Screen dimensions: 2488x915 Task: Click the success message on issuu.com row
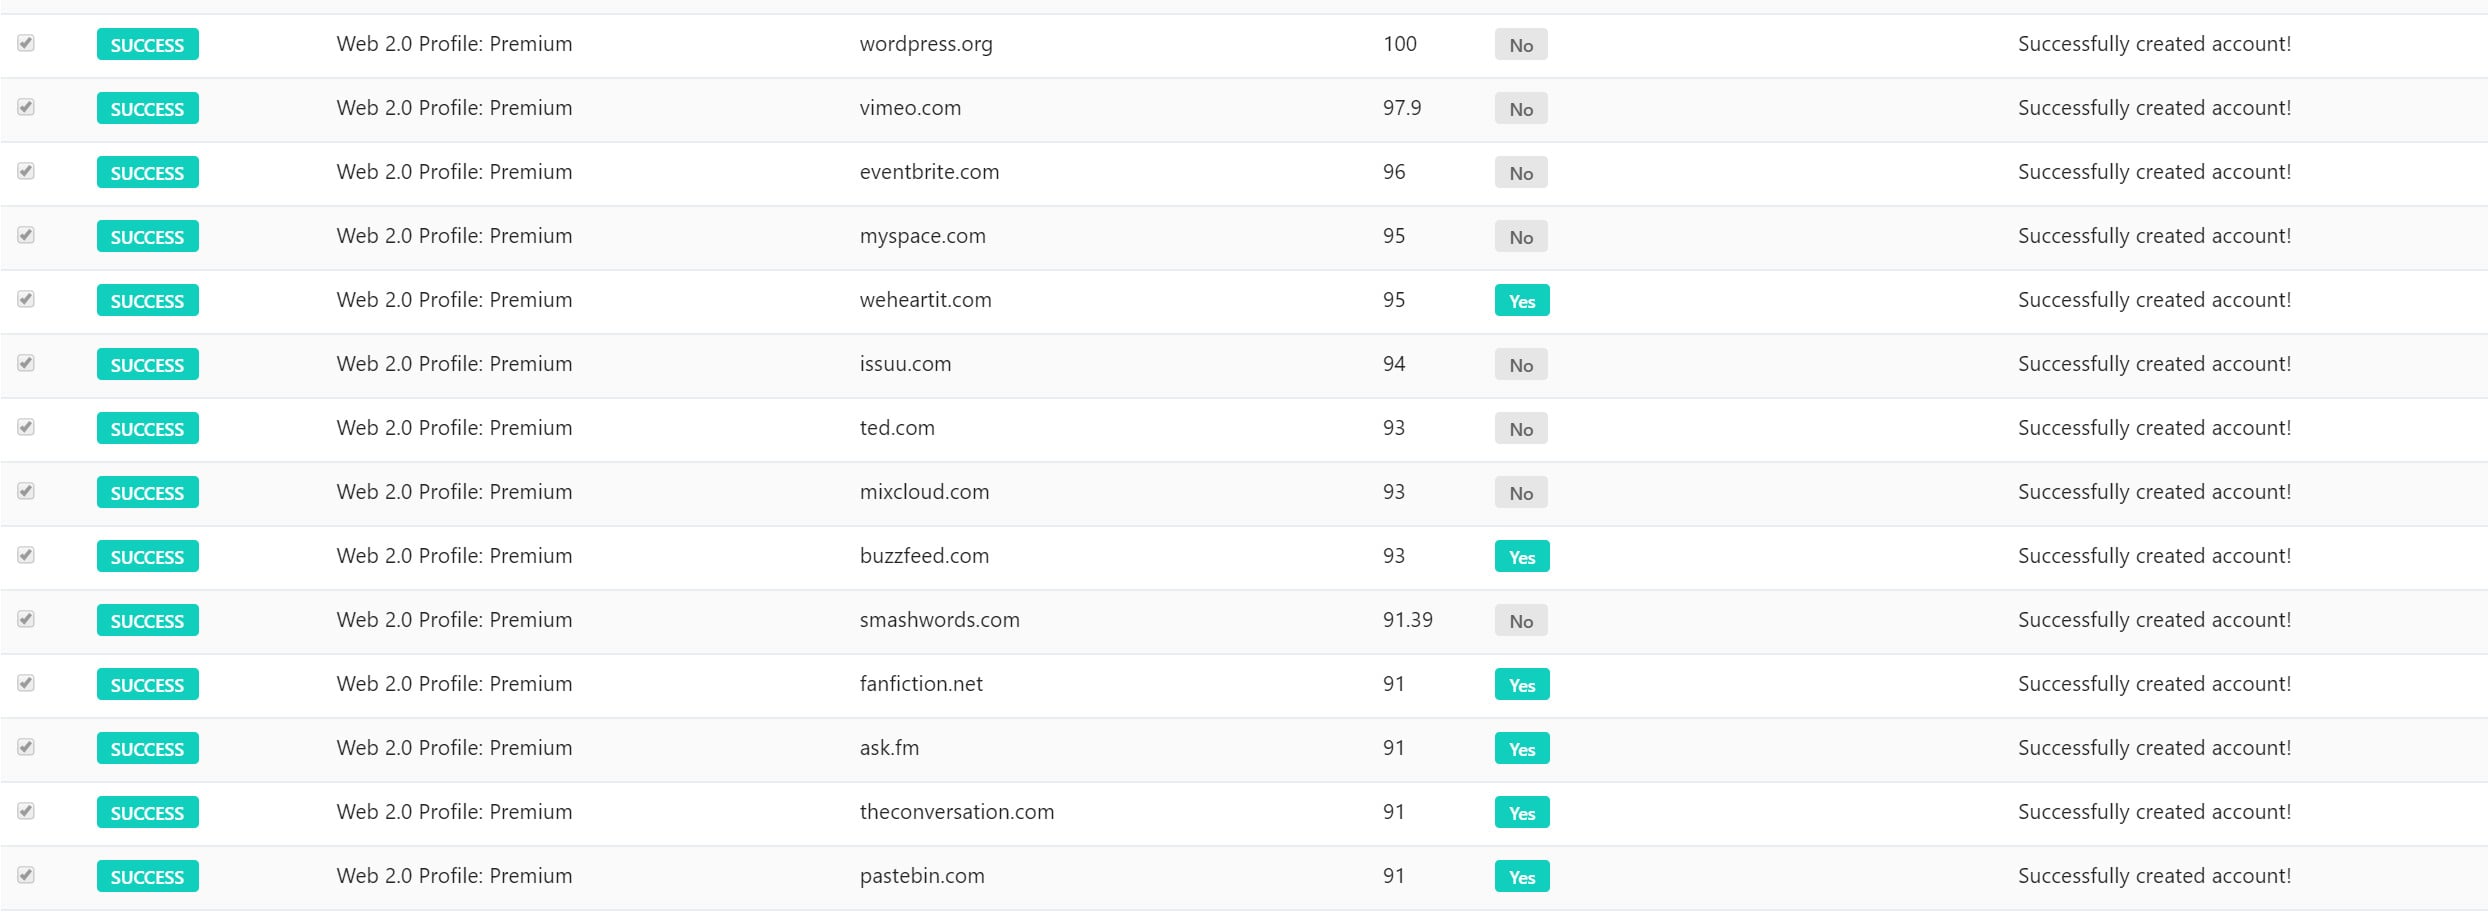[x=2153, y=364]
